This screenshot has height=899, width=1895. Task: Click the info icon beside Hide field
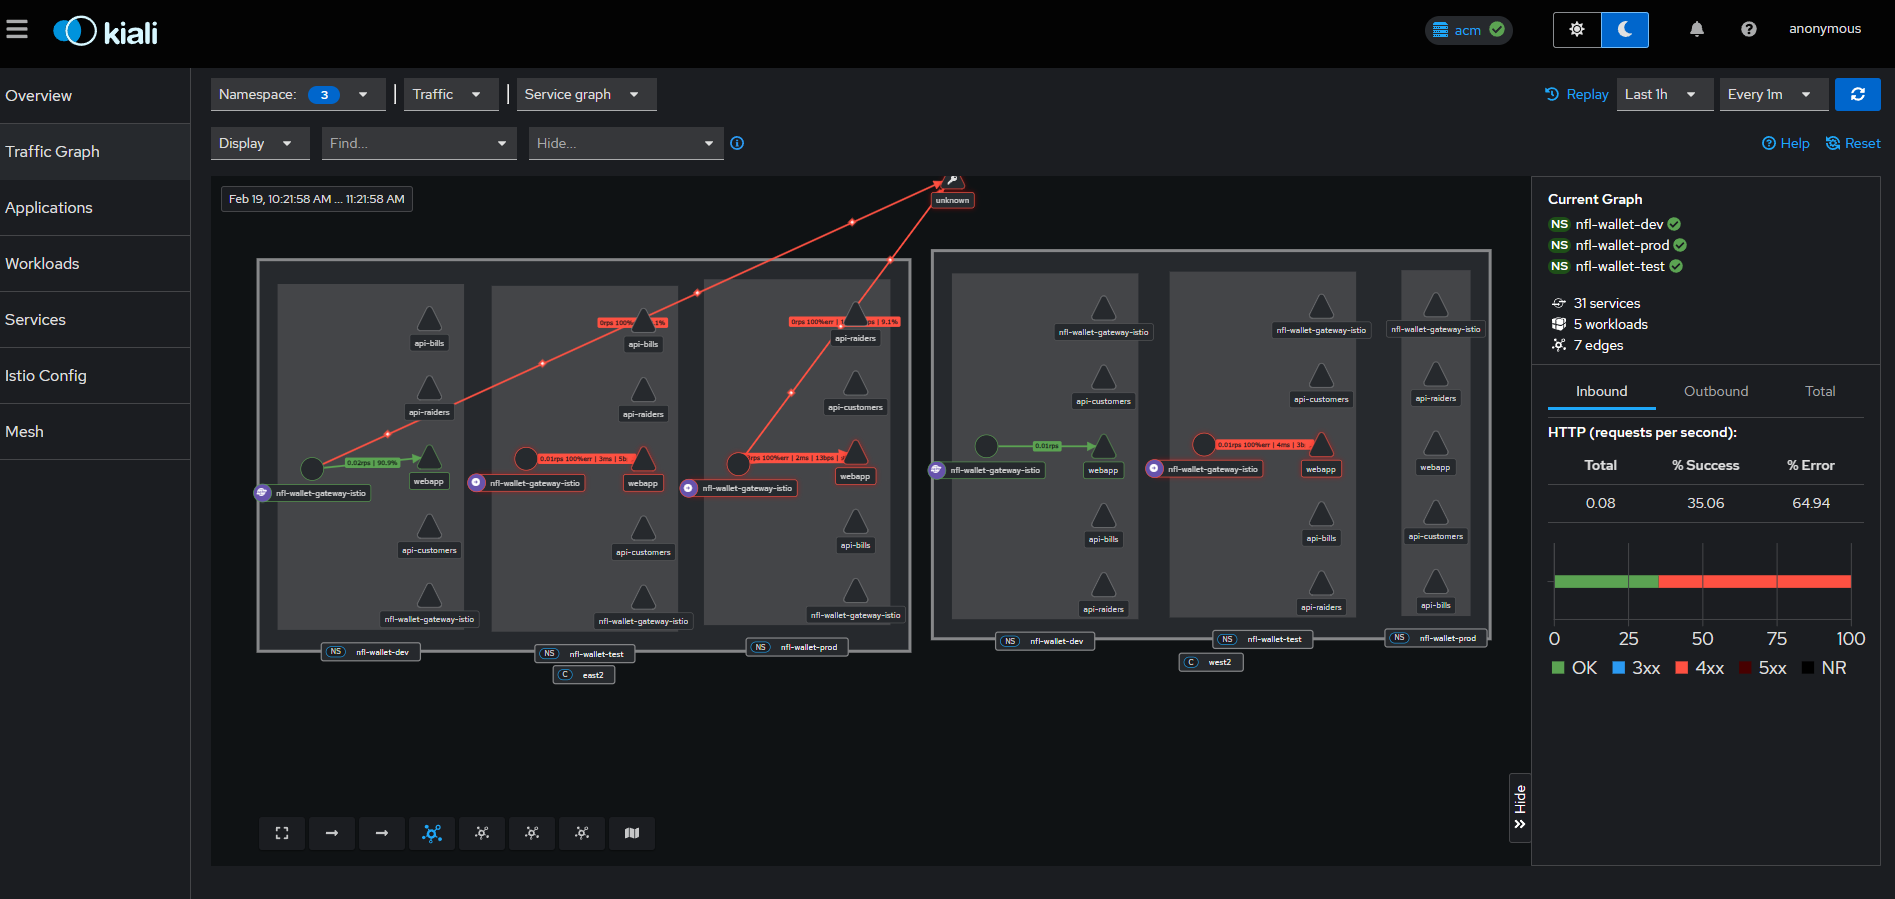pos(737,143)
